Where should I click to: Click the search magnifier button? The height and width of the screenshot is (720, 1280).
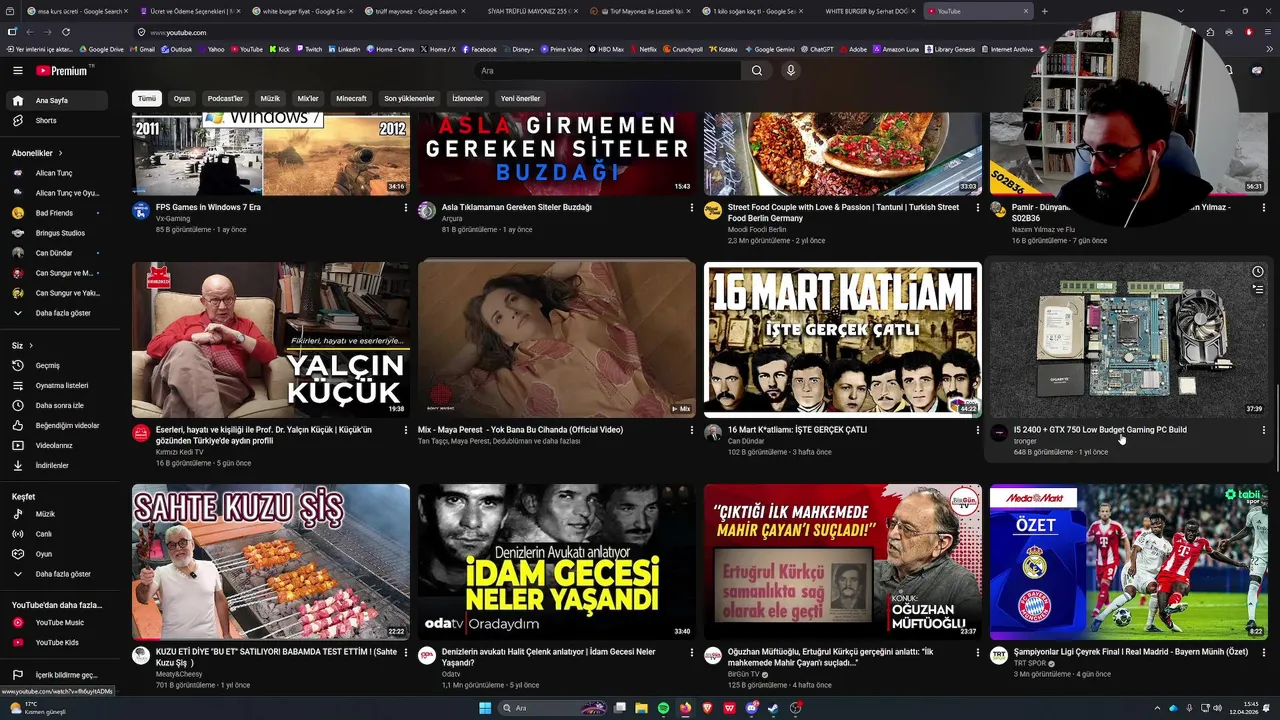[757, 71]
